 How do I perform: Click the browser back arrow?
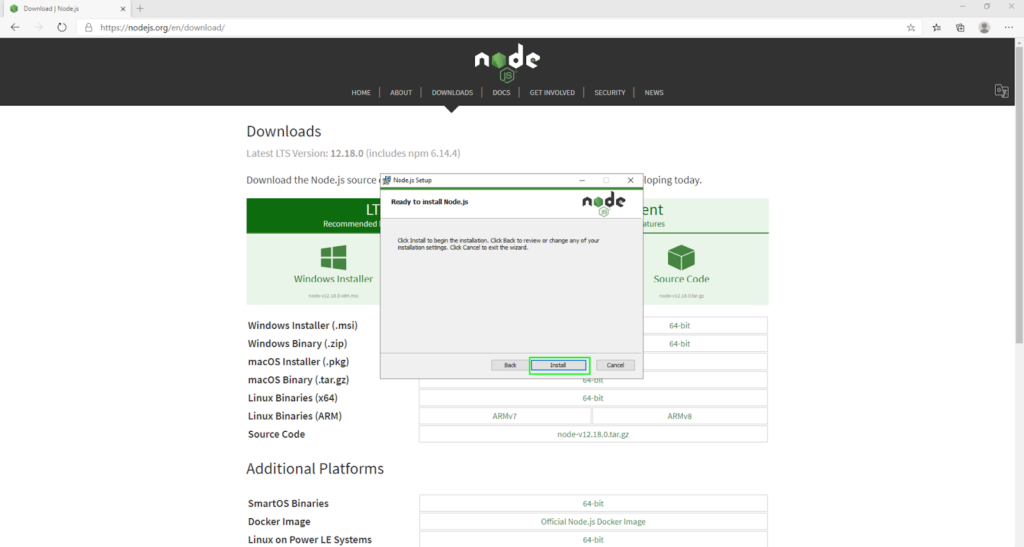[x=15, y=27]
